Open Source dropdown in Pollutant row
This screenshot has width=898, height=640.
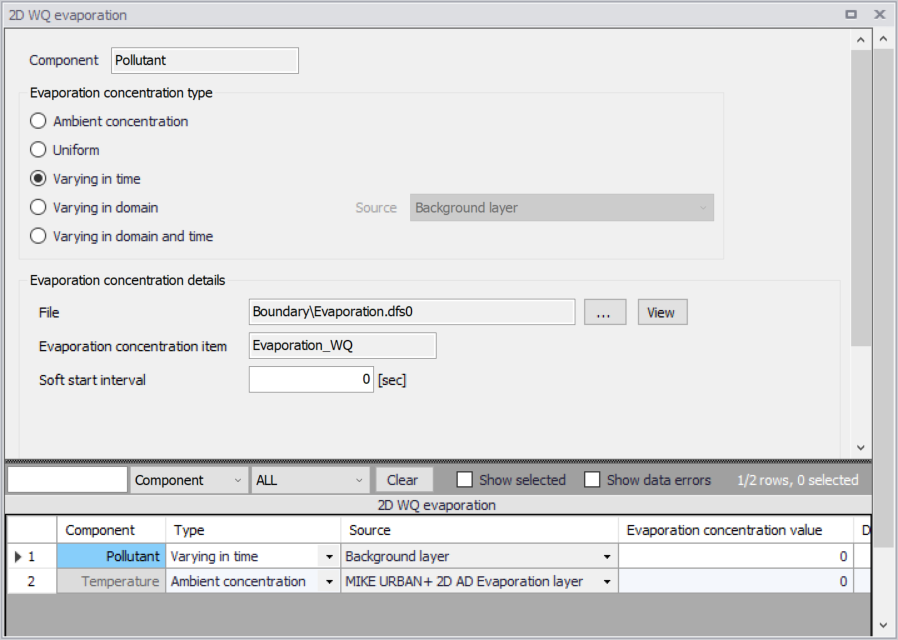607,556
